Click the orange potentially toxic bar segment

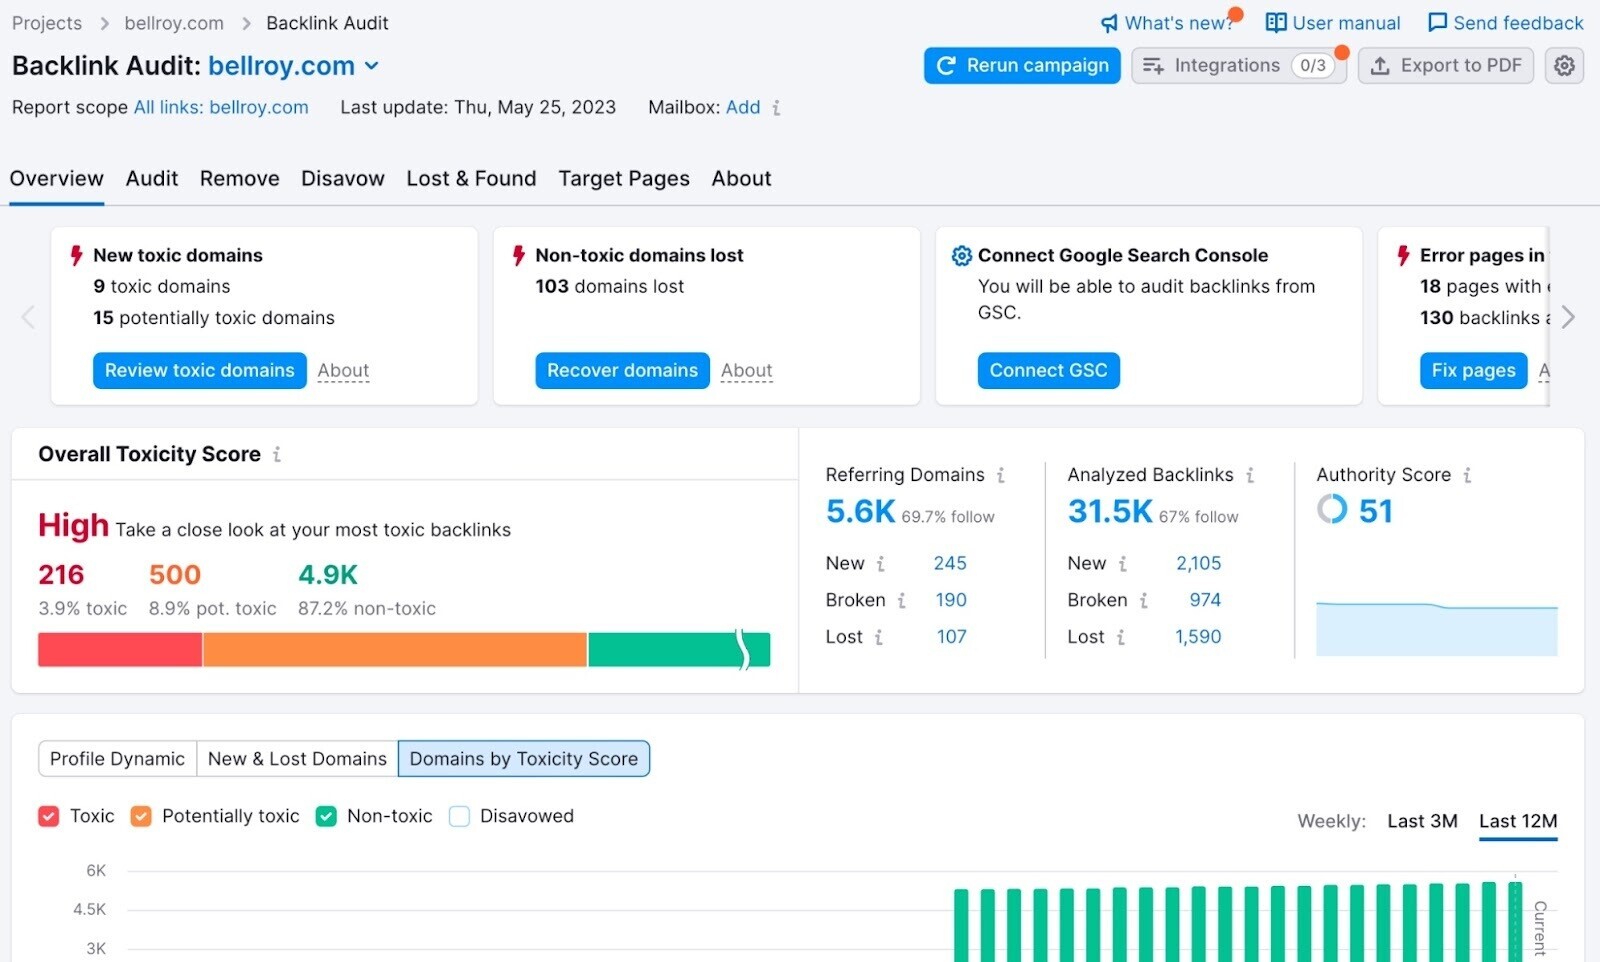[x=395, y=650]
